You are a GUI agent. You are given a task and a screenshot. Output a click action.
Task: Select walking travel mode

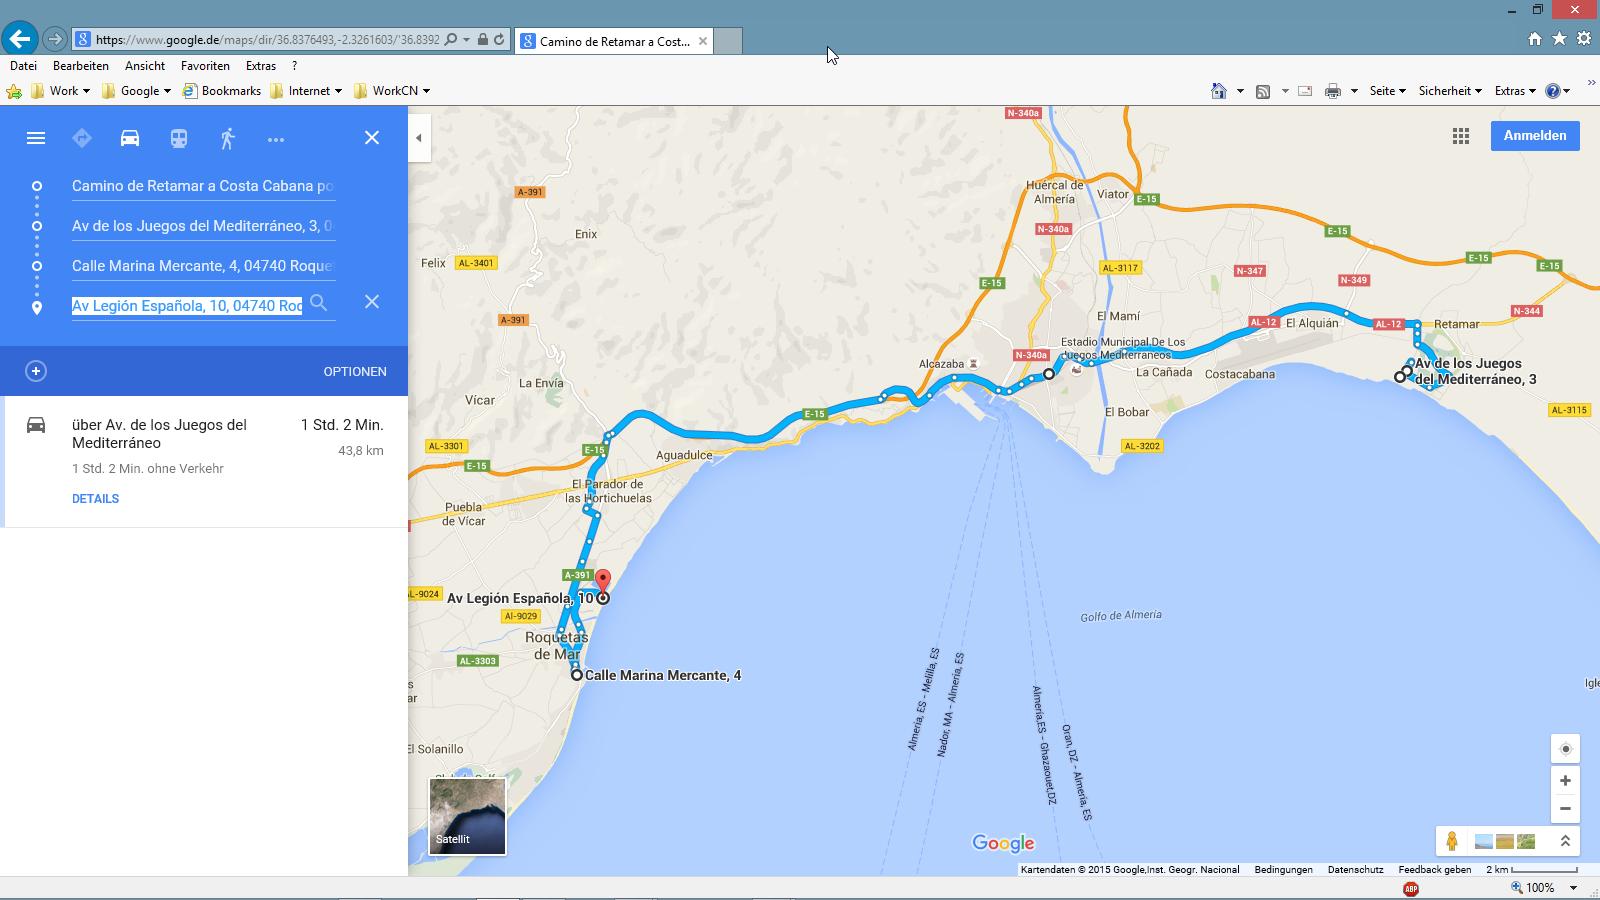228,138
